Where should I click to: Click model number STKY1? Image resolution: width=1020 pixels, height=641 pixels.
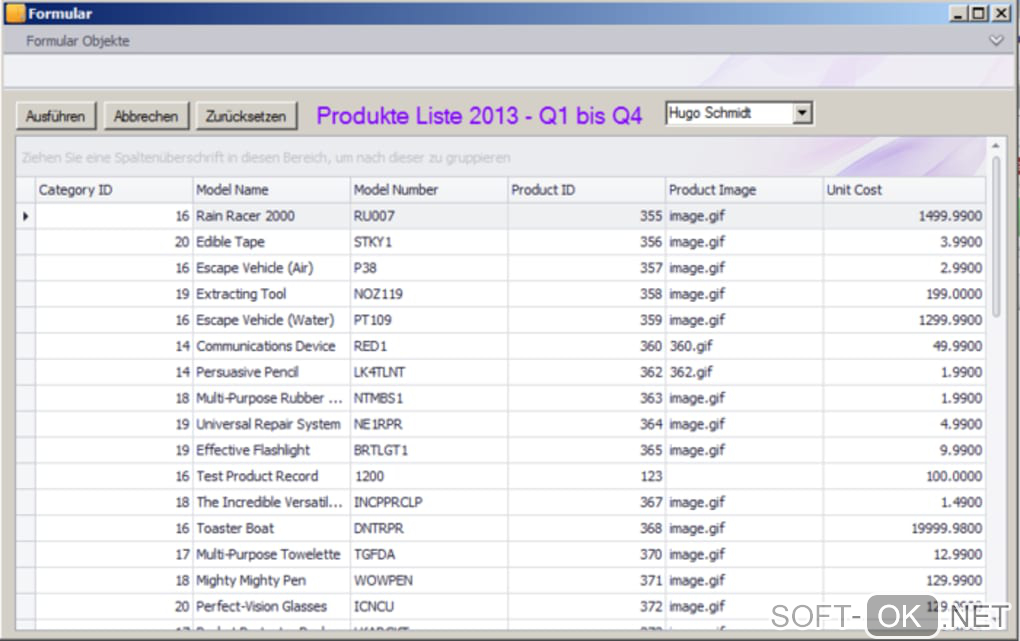(373, 242)
